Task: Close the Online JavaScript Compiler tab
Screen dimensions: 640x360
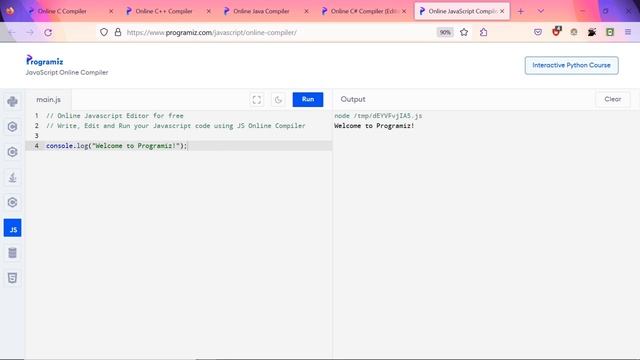Action: point(502,11)
